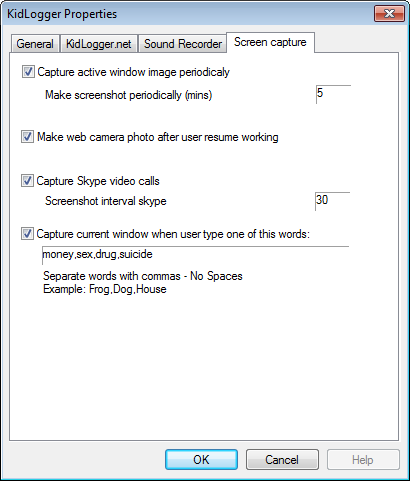Disable Make web camera photo checkbox
410x481 pixels.
(27, 137)
